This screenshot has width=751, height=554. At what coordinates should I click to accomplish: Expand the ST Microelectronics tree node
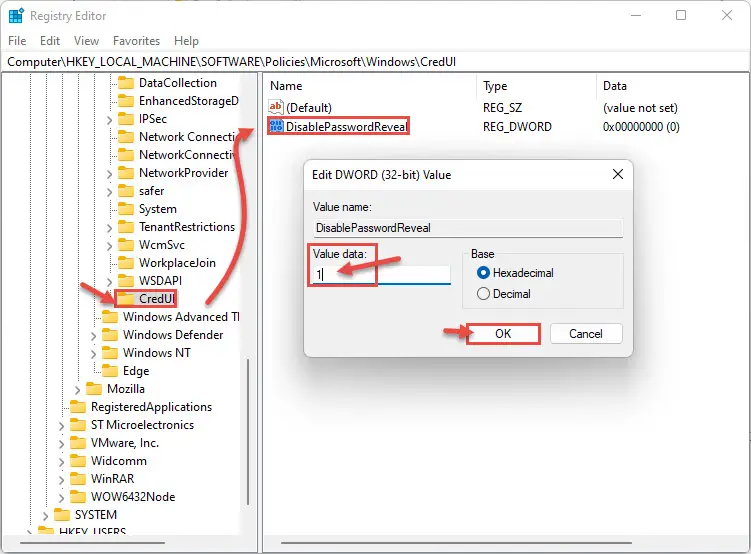pos(61,426)
